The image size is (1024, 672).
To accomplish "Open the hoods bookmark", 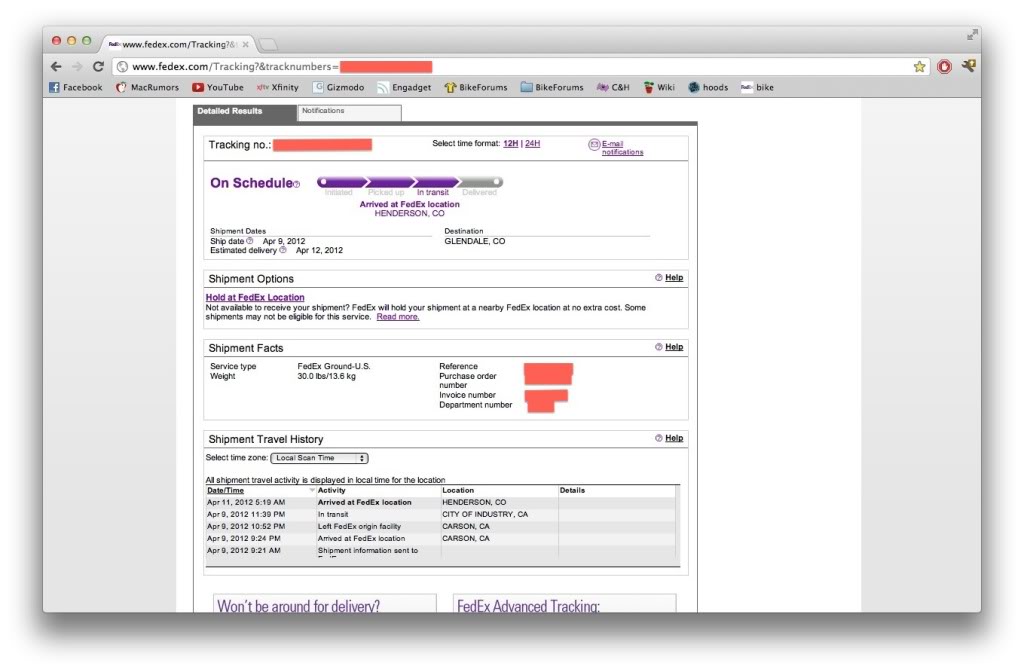I will pyautogui.click(x=708, y=88).
